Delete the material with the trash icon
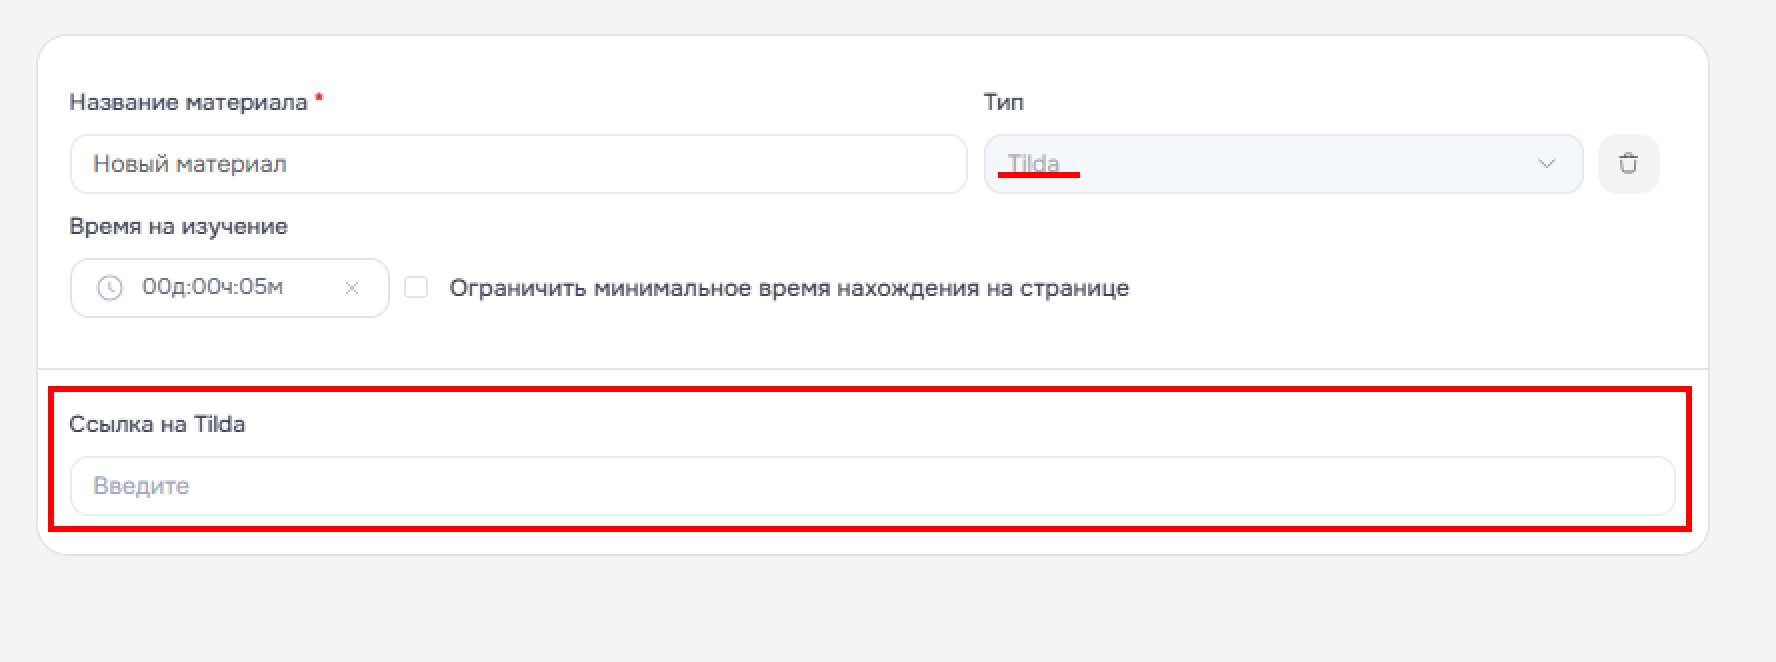The image size is (1776, 662). coord(1628,163)
